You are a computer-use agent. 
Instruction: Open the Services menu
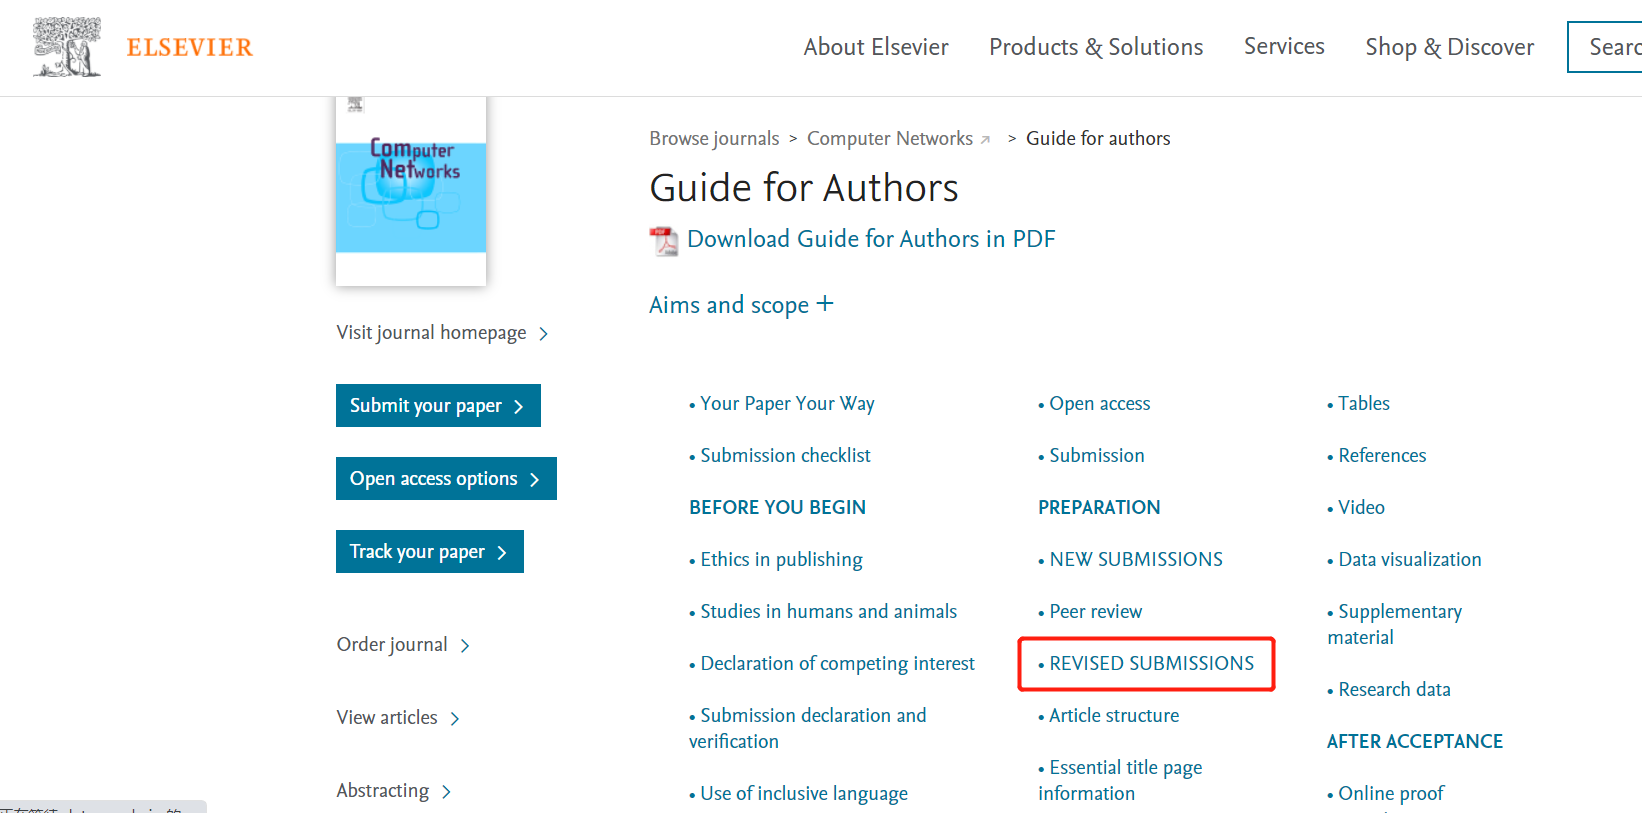(1284, 46)
